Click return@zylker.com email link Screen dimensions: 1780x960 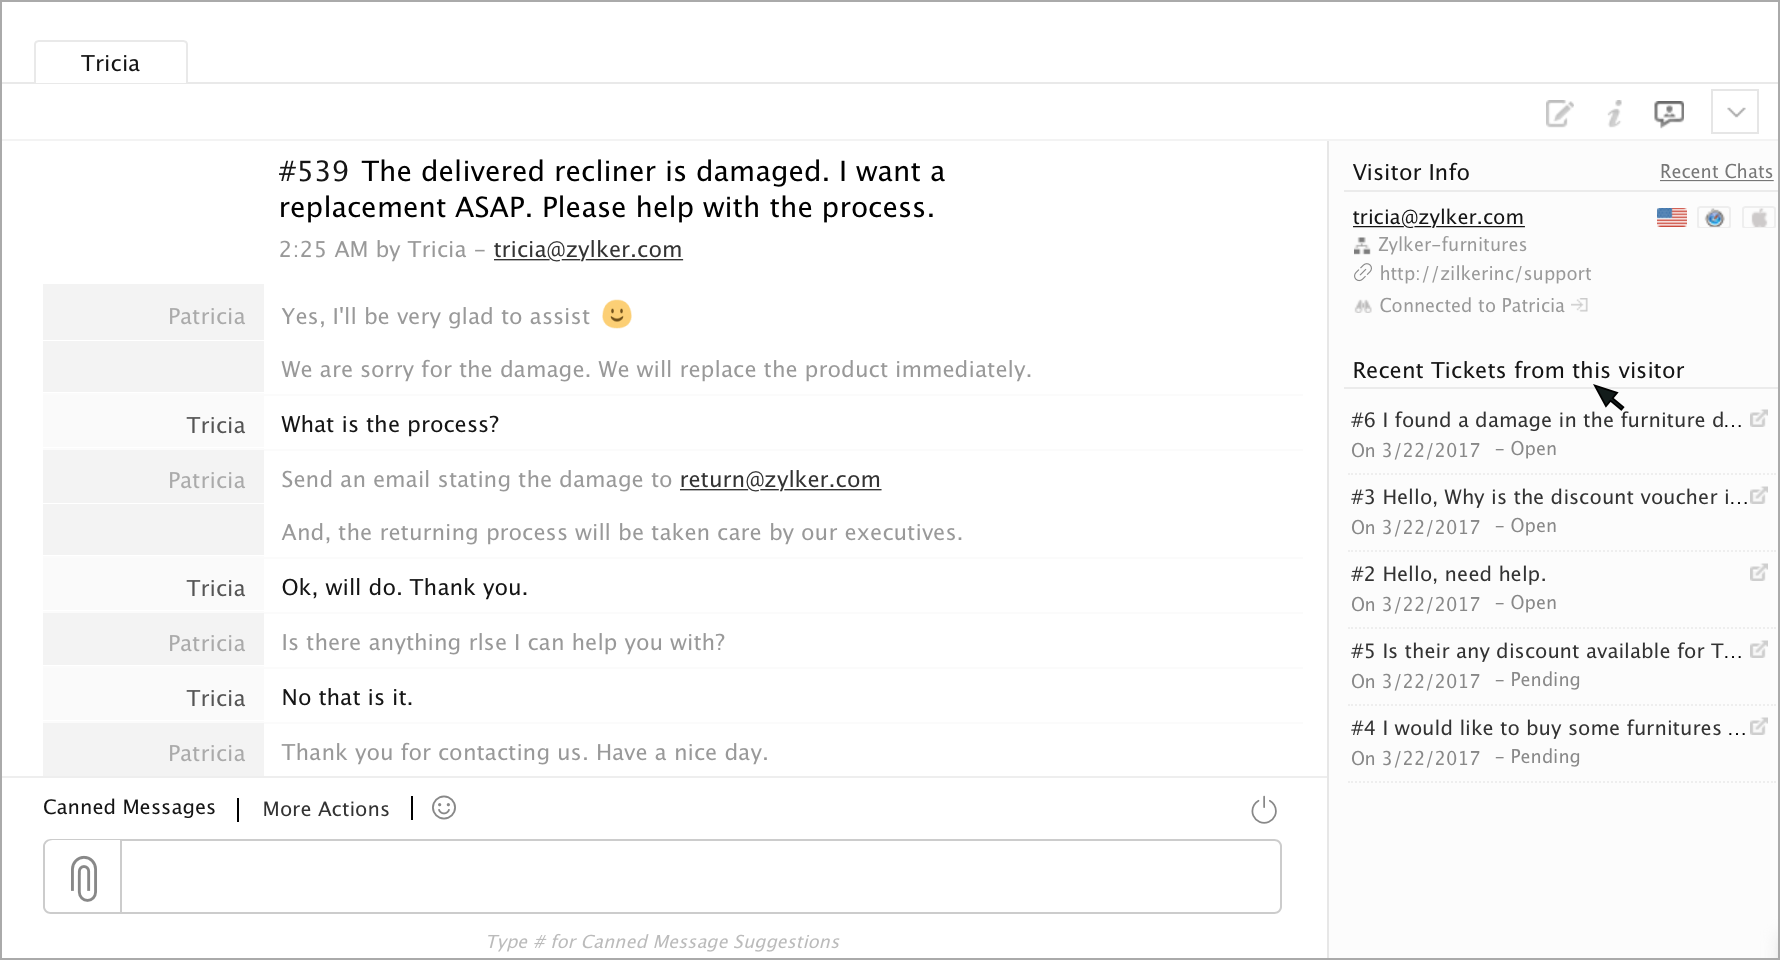click(780, 480)
